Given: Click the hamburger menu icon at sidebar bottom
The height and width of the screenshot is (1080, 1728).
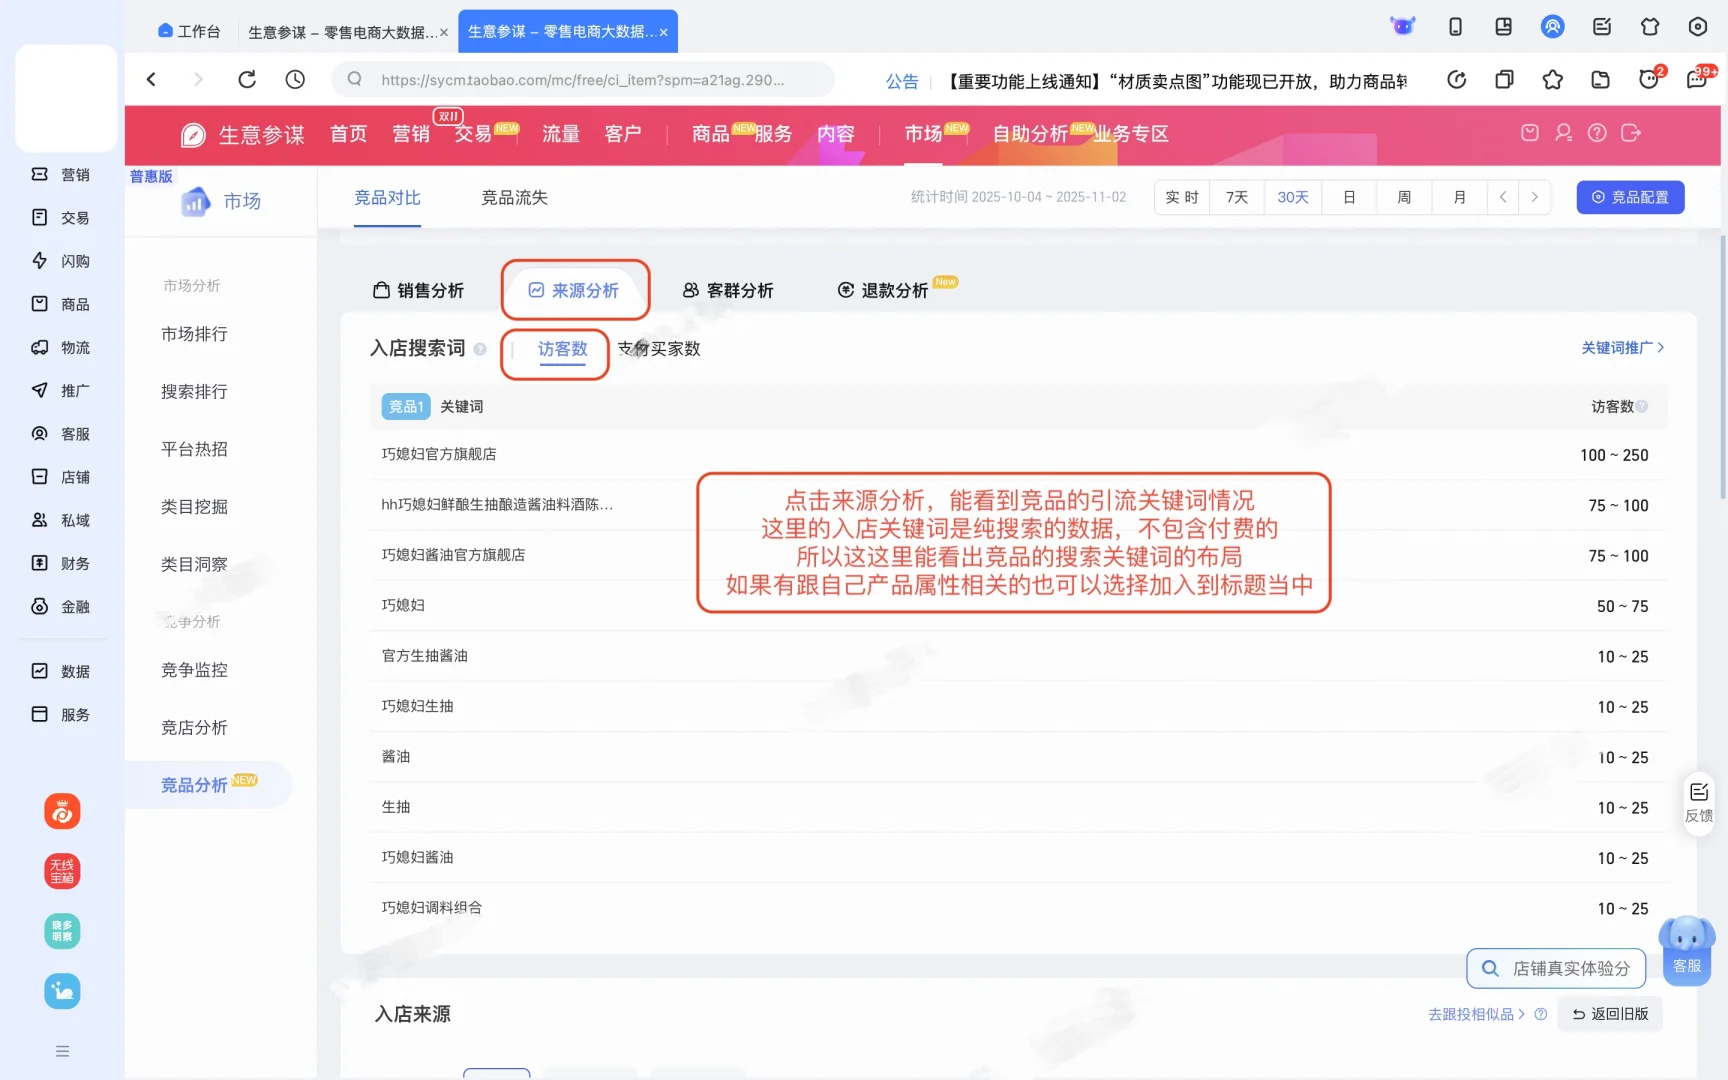Looking at the screenshot, I should click(62, 1051).
